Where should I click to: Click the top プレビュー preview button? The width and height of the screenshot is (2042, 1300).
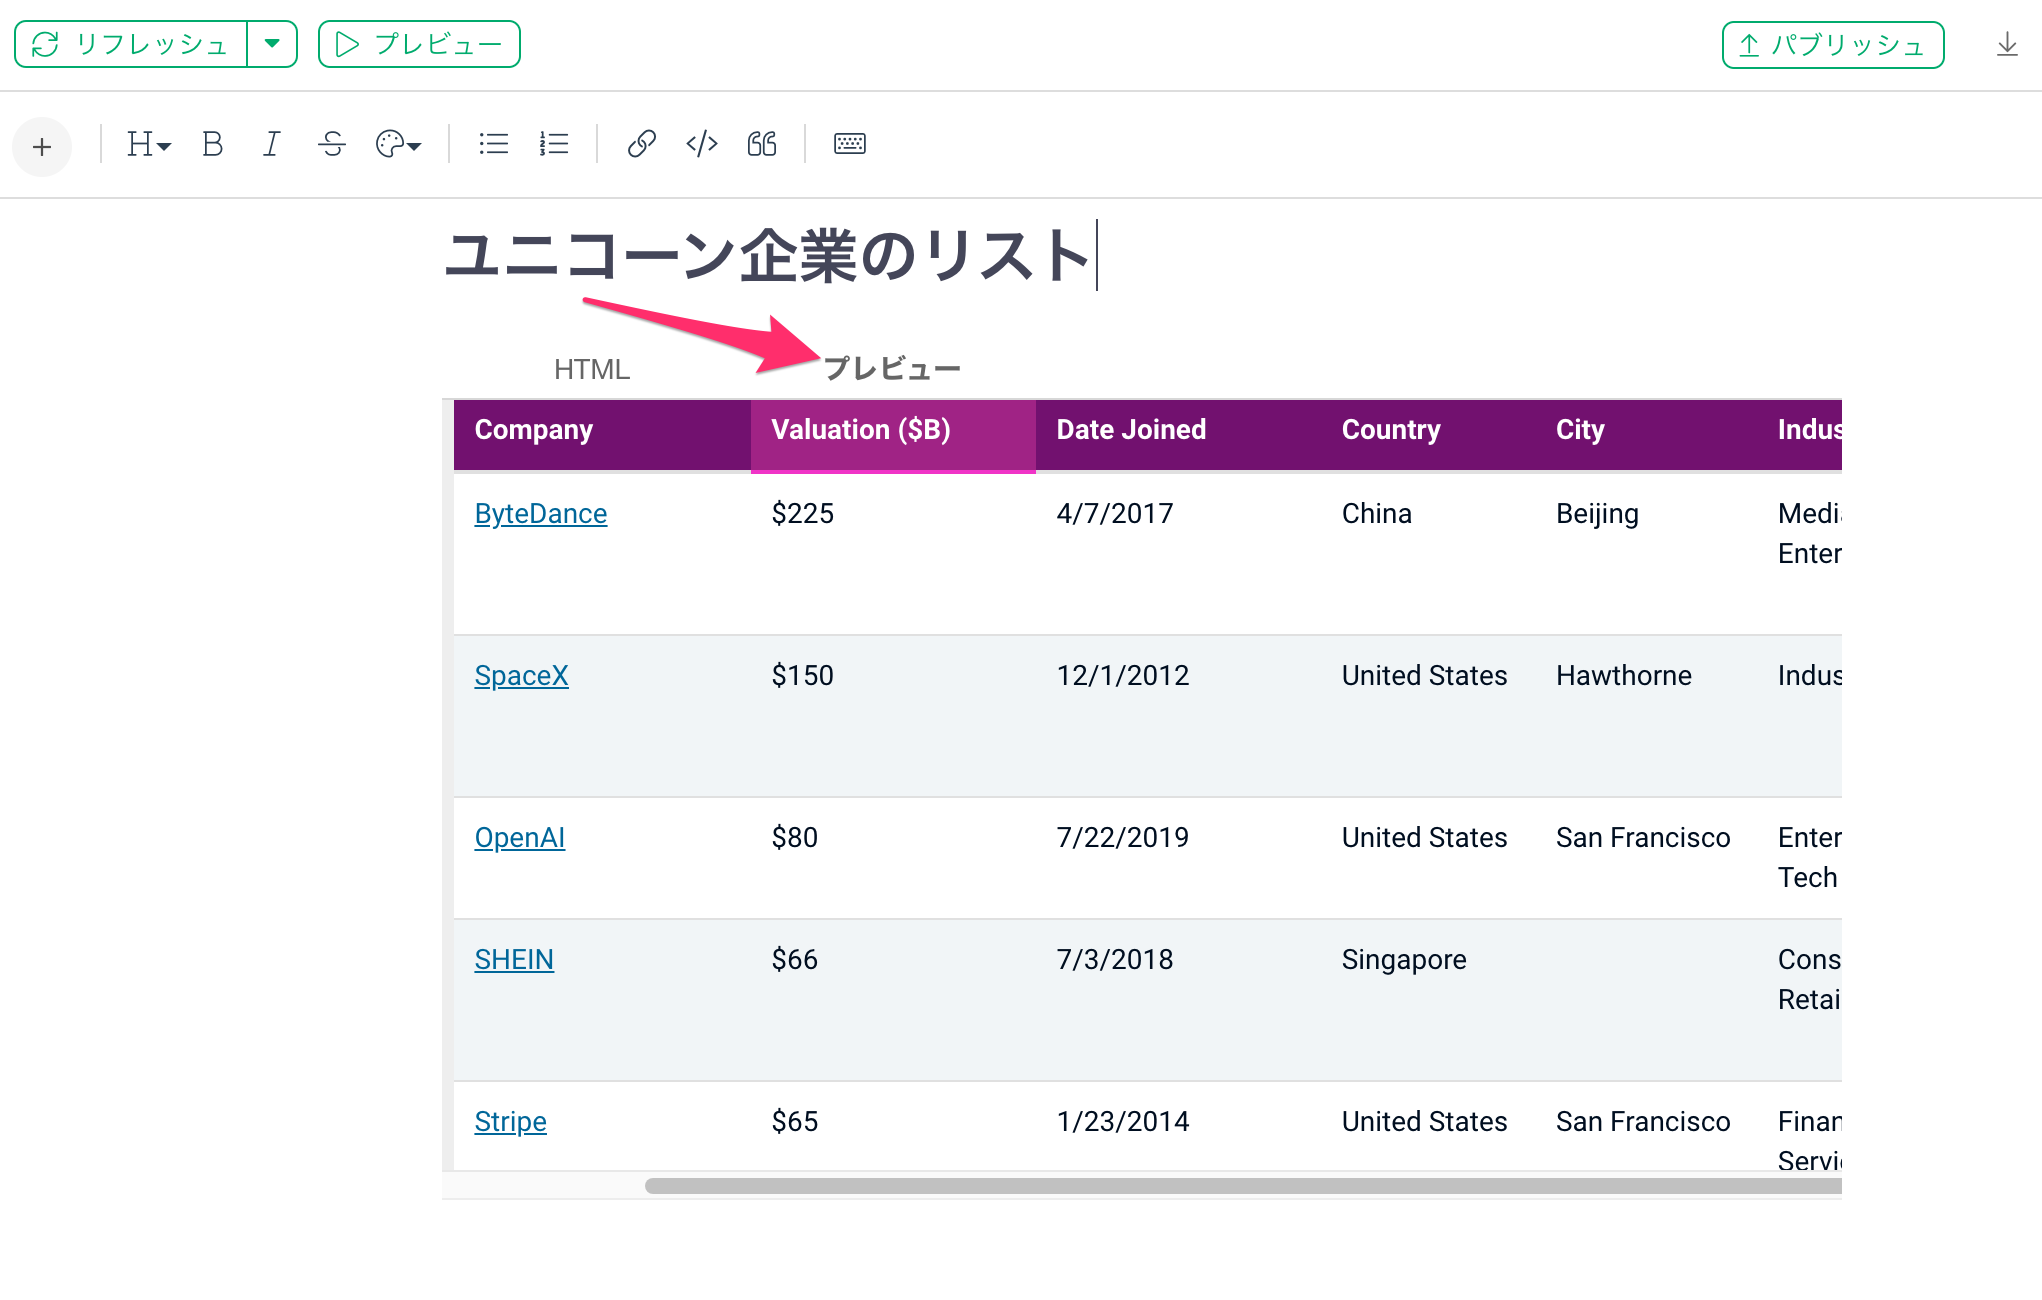pos(419,44)
